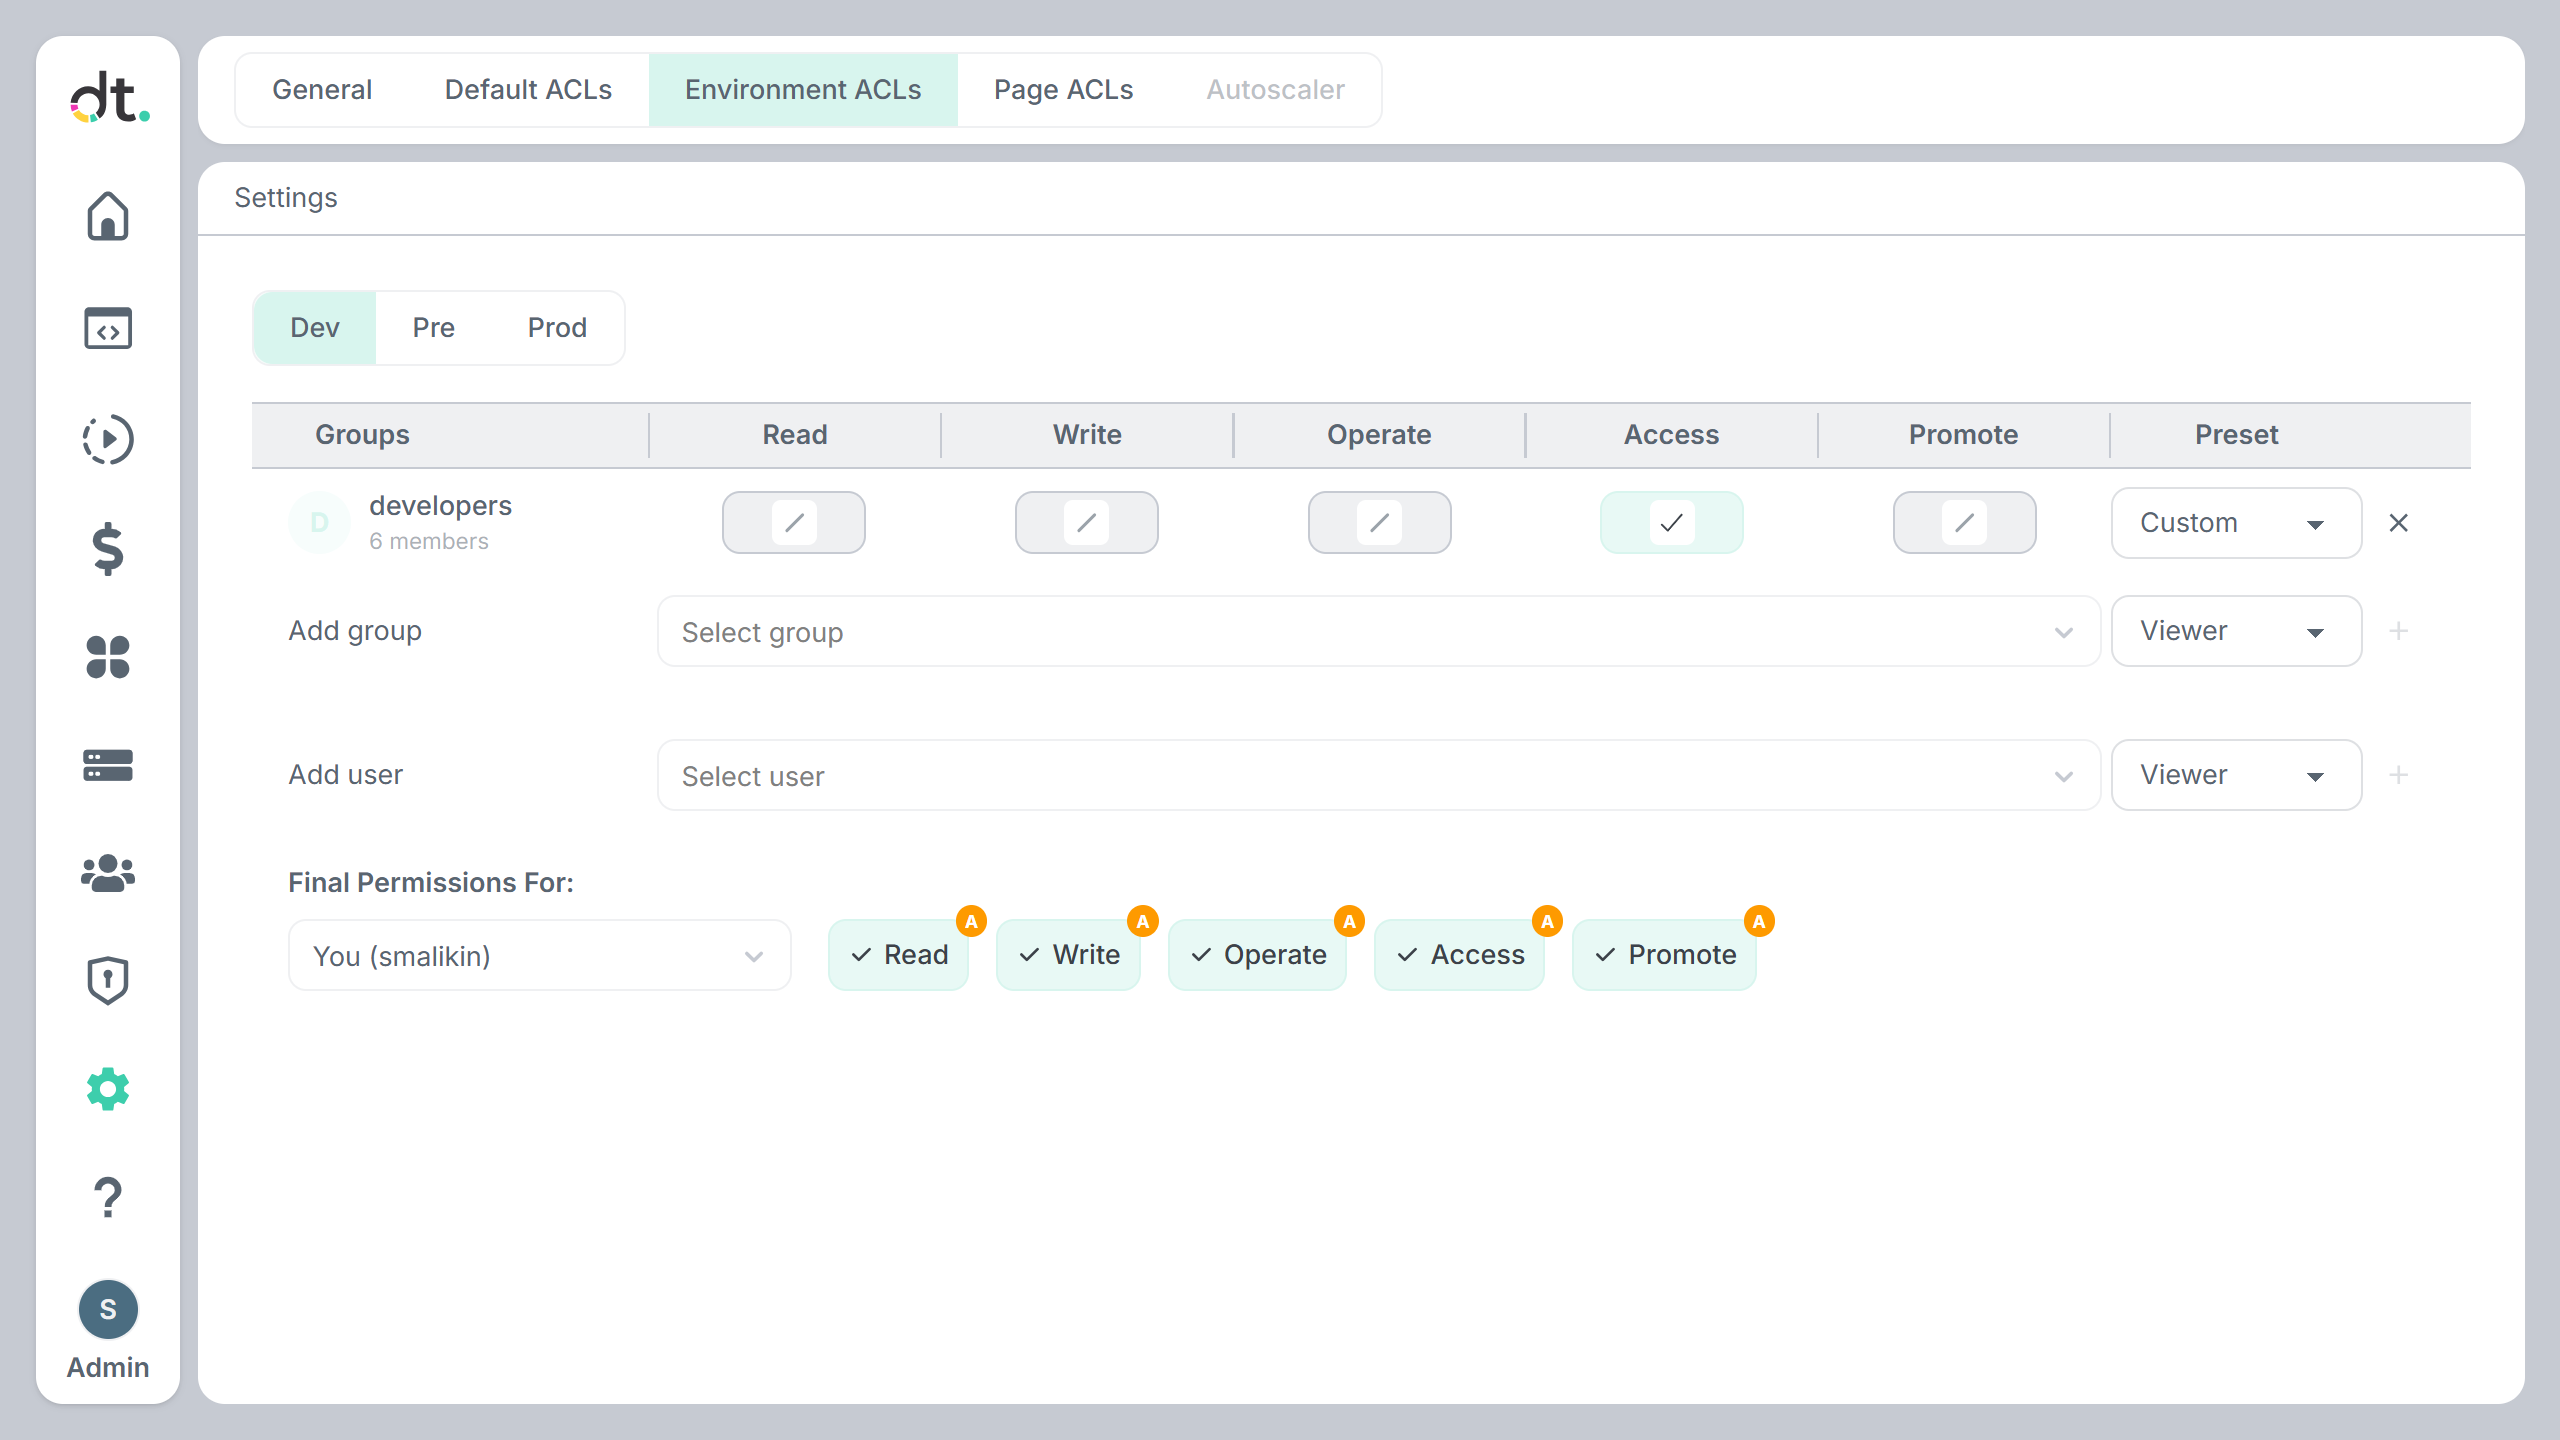Click the plus icon next to Add group
Viewport: 2560px width, 1440px height.
tap(2398, 631)
